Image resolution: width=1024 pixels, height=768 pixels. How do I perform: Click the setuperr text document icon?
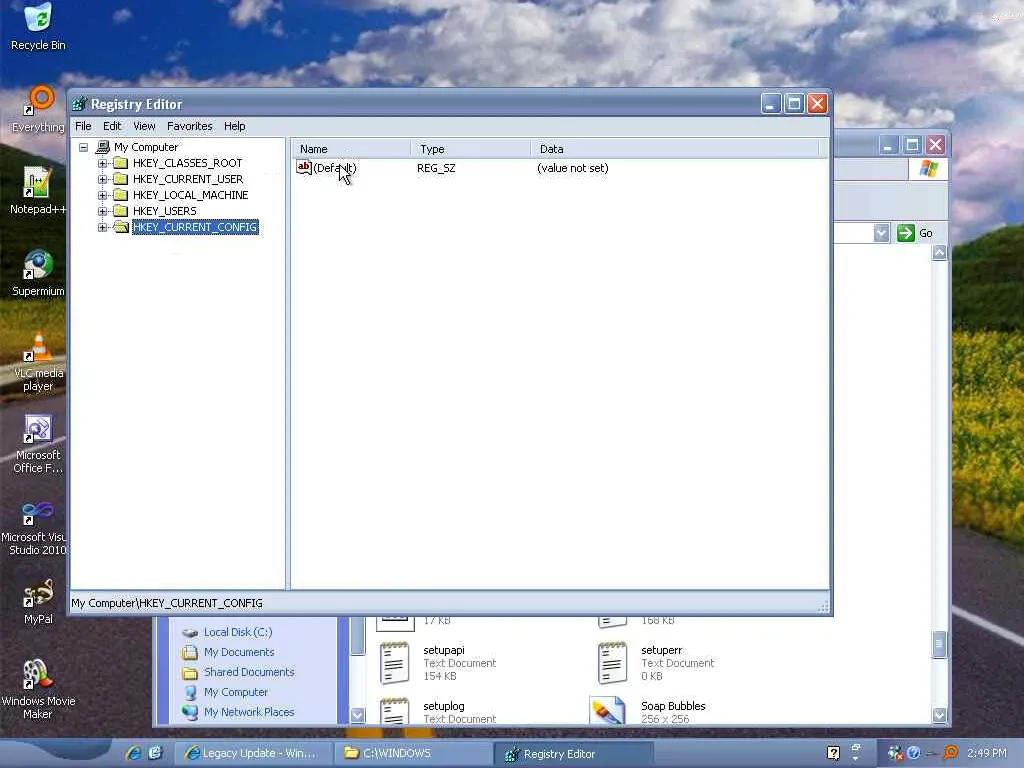coord(613,662)
